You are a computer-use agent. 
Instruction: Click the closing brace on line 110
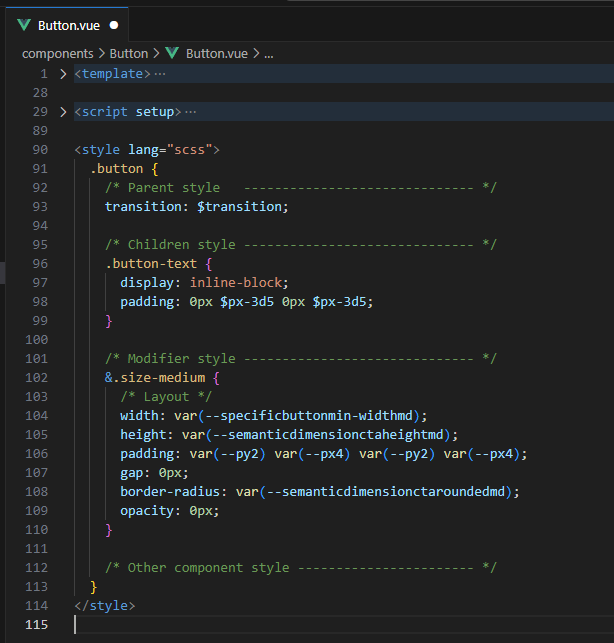(109, 530)
